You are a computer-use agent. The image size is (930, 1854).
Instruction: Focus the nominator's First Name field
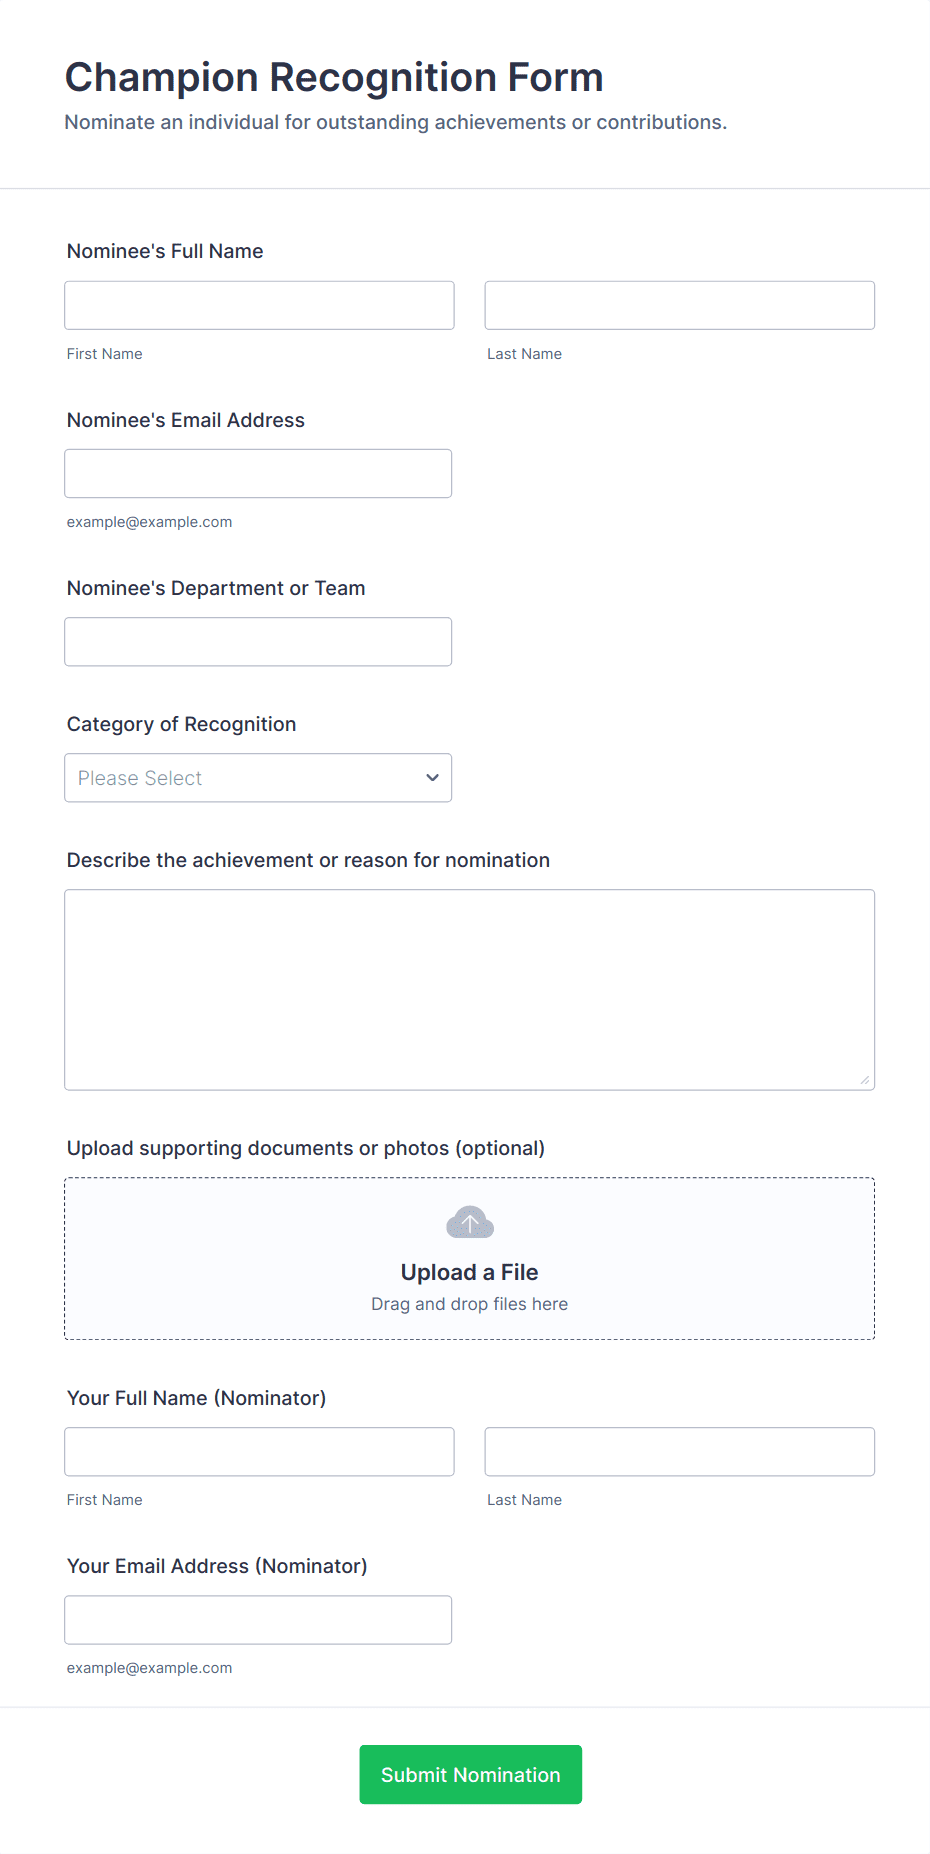click(259, 1452)
